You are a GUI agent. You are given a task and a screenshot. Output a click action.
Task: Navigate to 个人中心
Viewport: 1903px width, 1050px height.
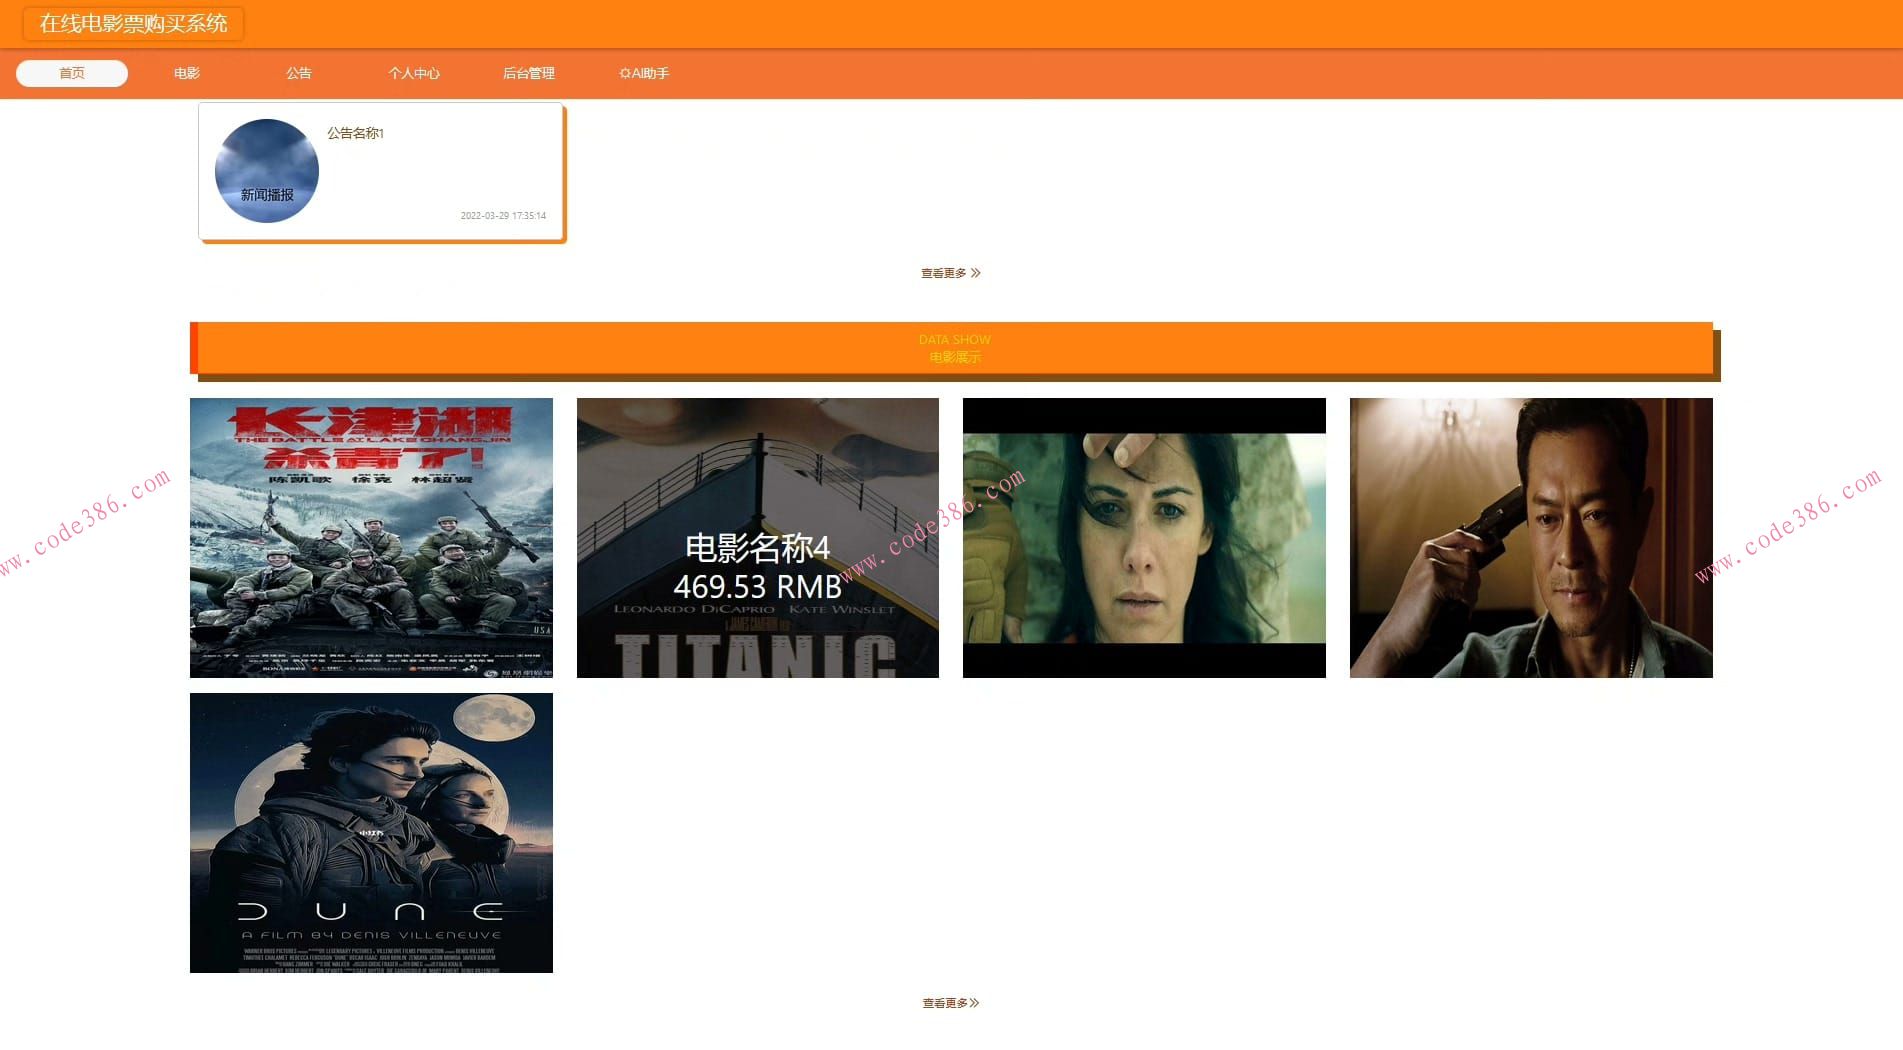pos(414,73)
